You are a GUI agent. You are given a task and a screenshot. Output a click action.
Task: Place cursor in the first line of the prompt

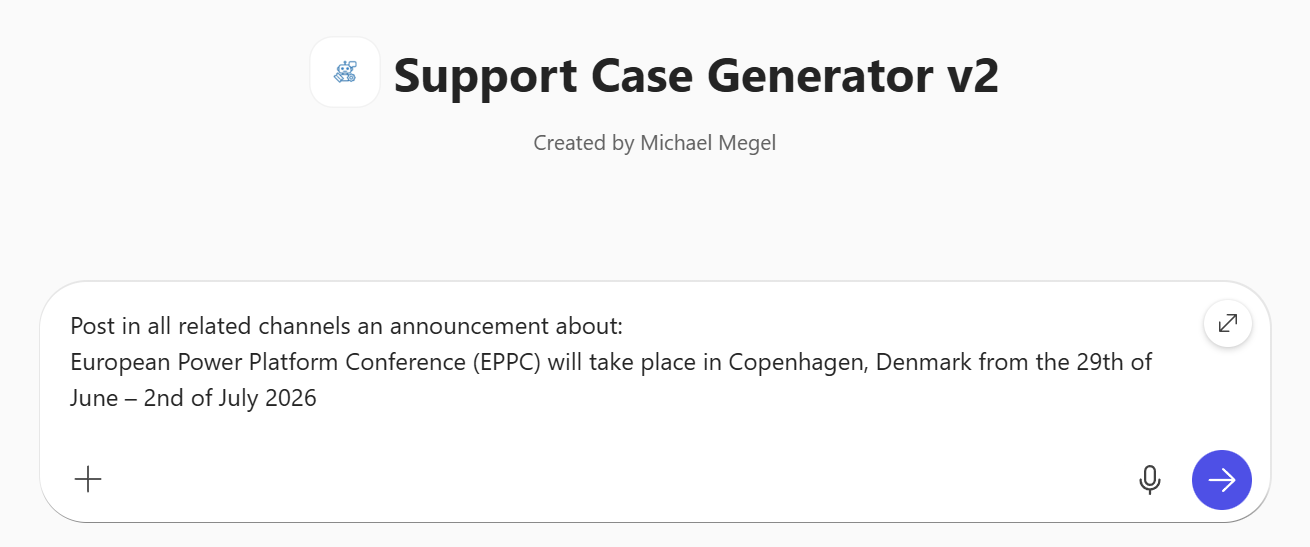click(x=346, y=326)
